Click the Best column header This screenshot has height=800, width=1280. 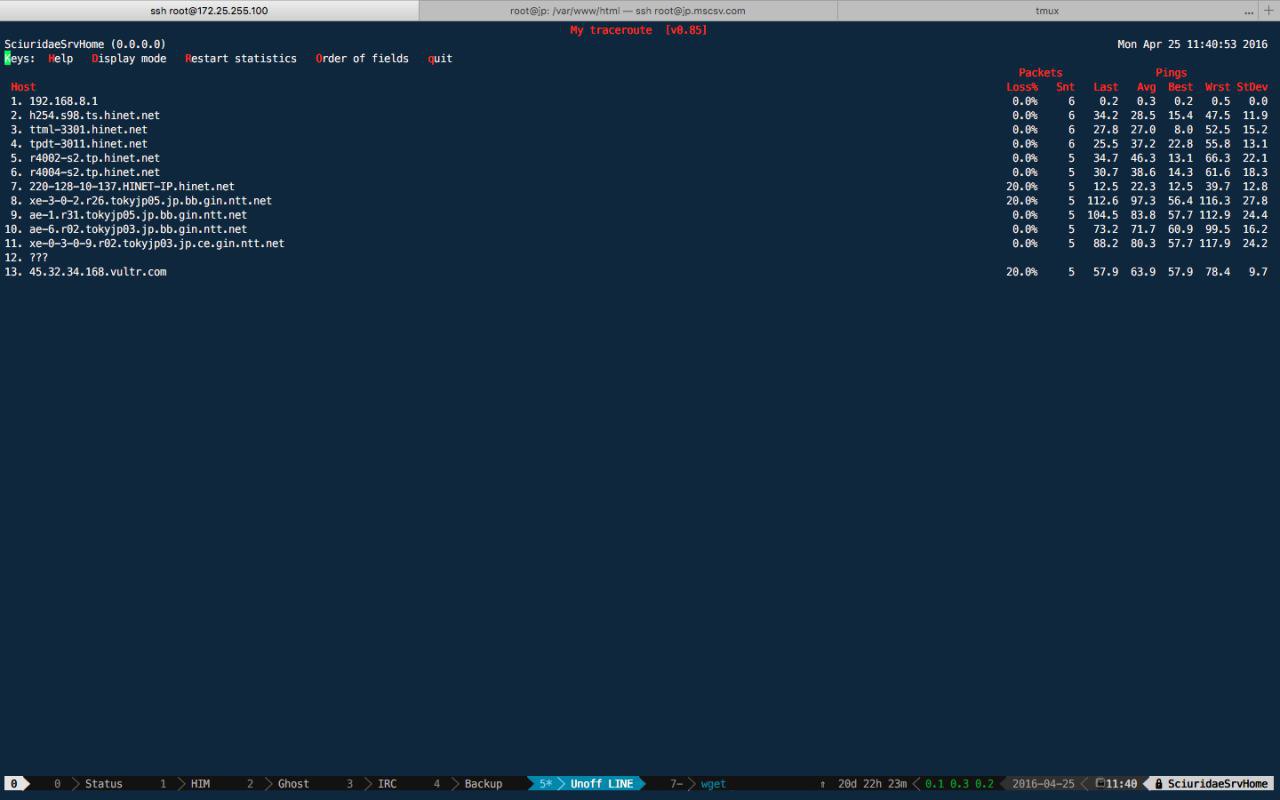tap(1181, 87)
